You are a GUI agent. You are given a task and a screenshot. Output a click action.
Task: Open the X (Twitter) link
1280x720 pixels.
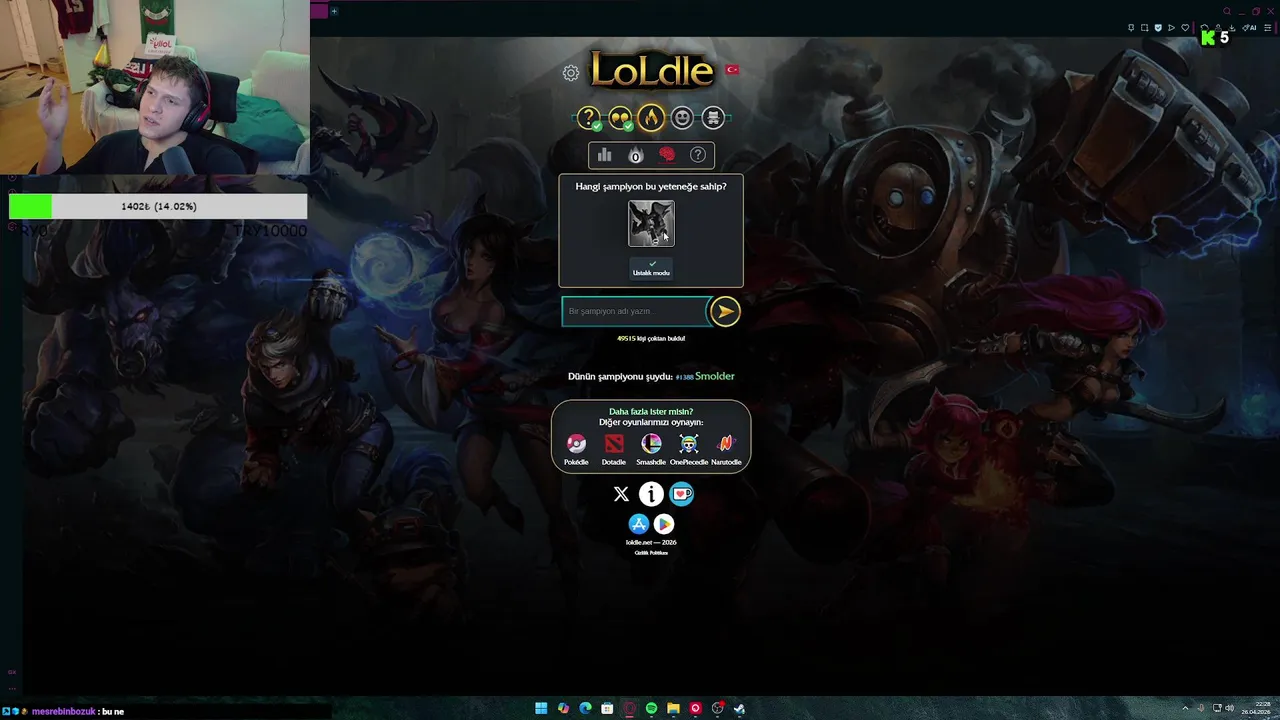point(621,494)
